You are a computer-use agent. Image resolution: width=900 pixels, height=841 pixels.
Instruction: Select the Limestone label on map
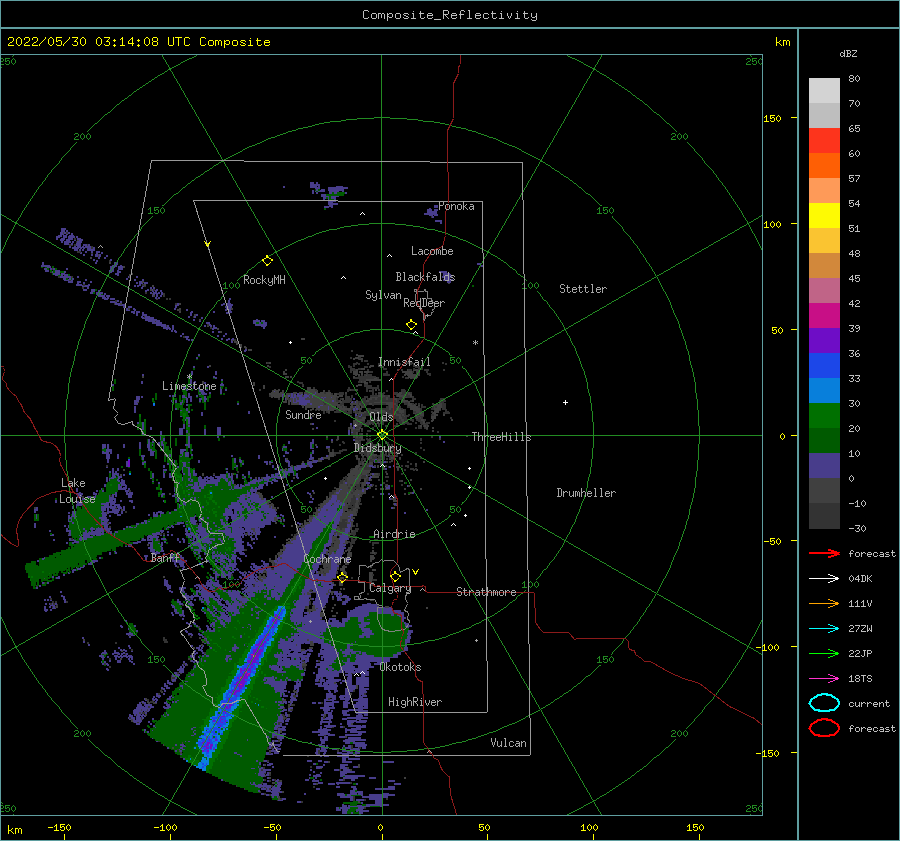(189, 386)
